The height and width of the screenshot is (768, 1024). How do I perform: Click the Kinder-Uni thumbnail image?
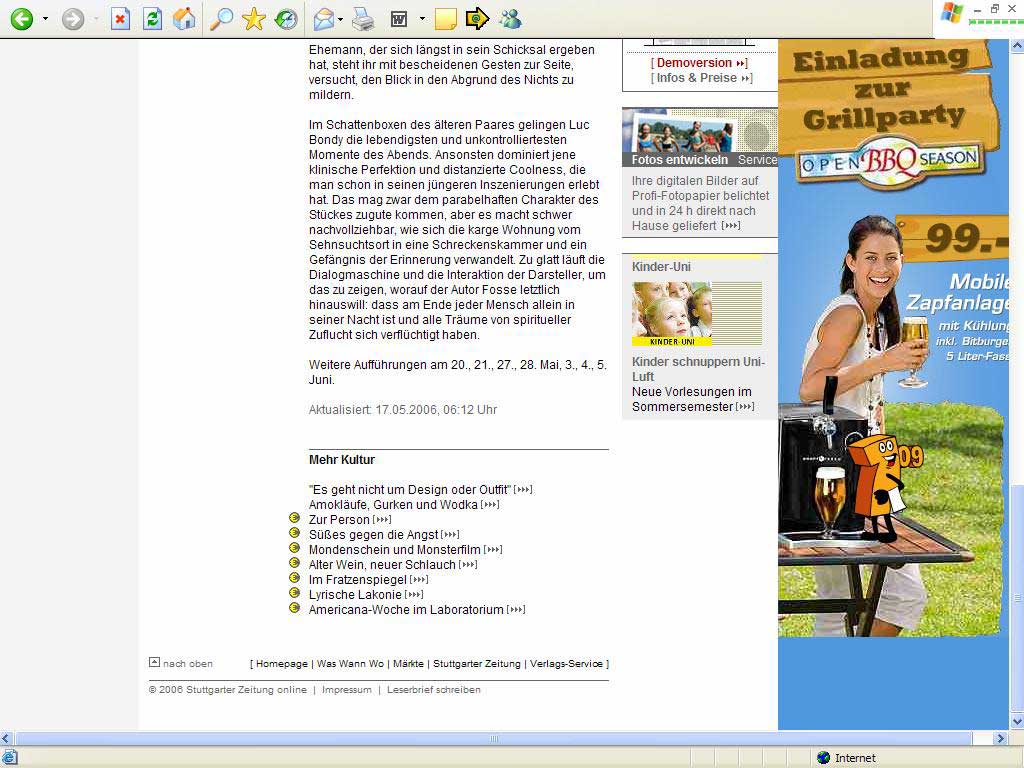coord(672,314)
